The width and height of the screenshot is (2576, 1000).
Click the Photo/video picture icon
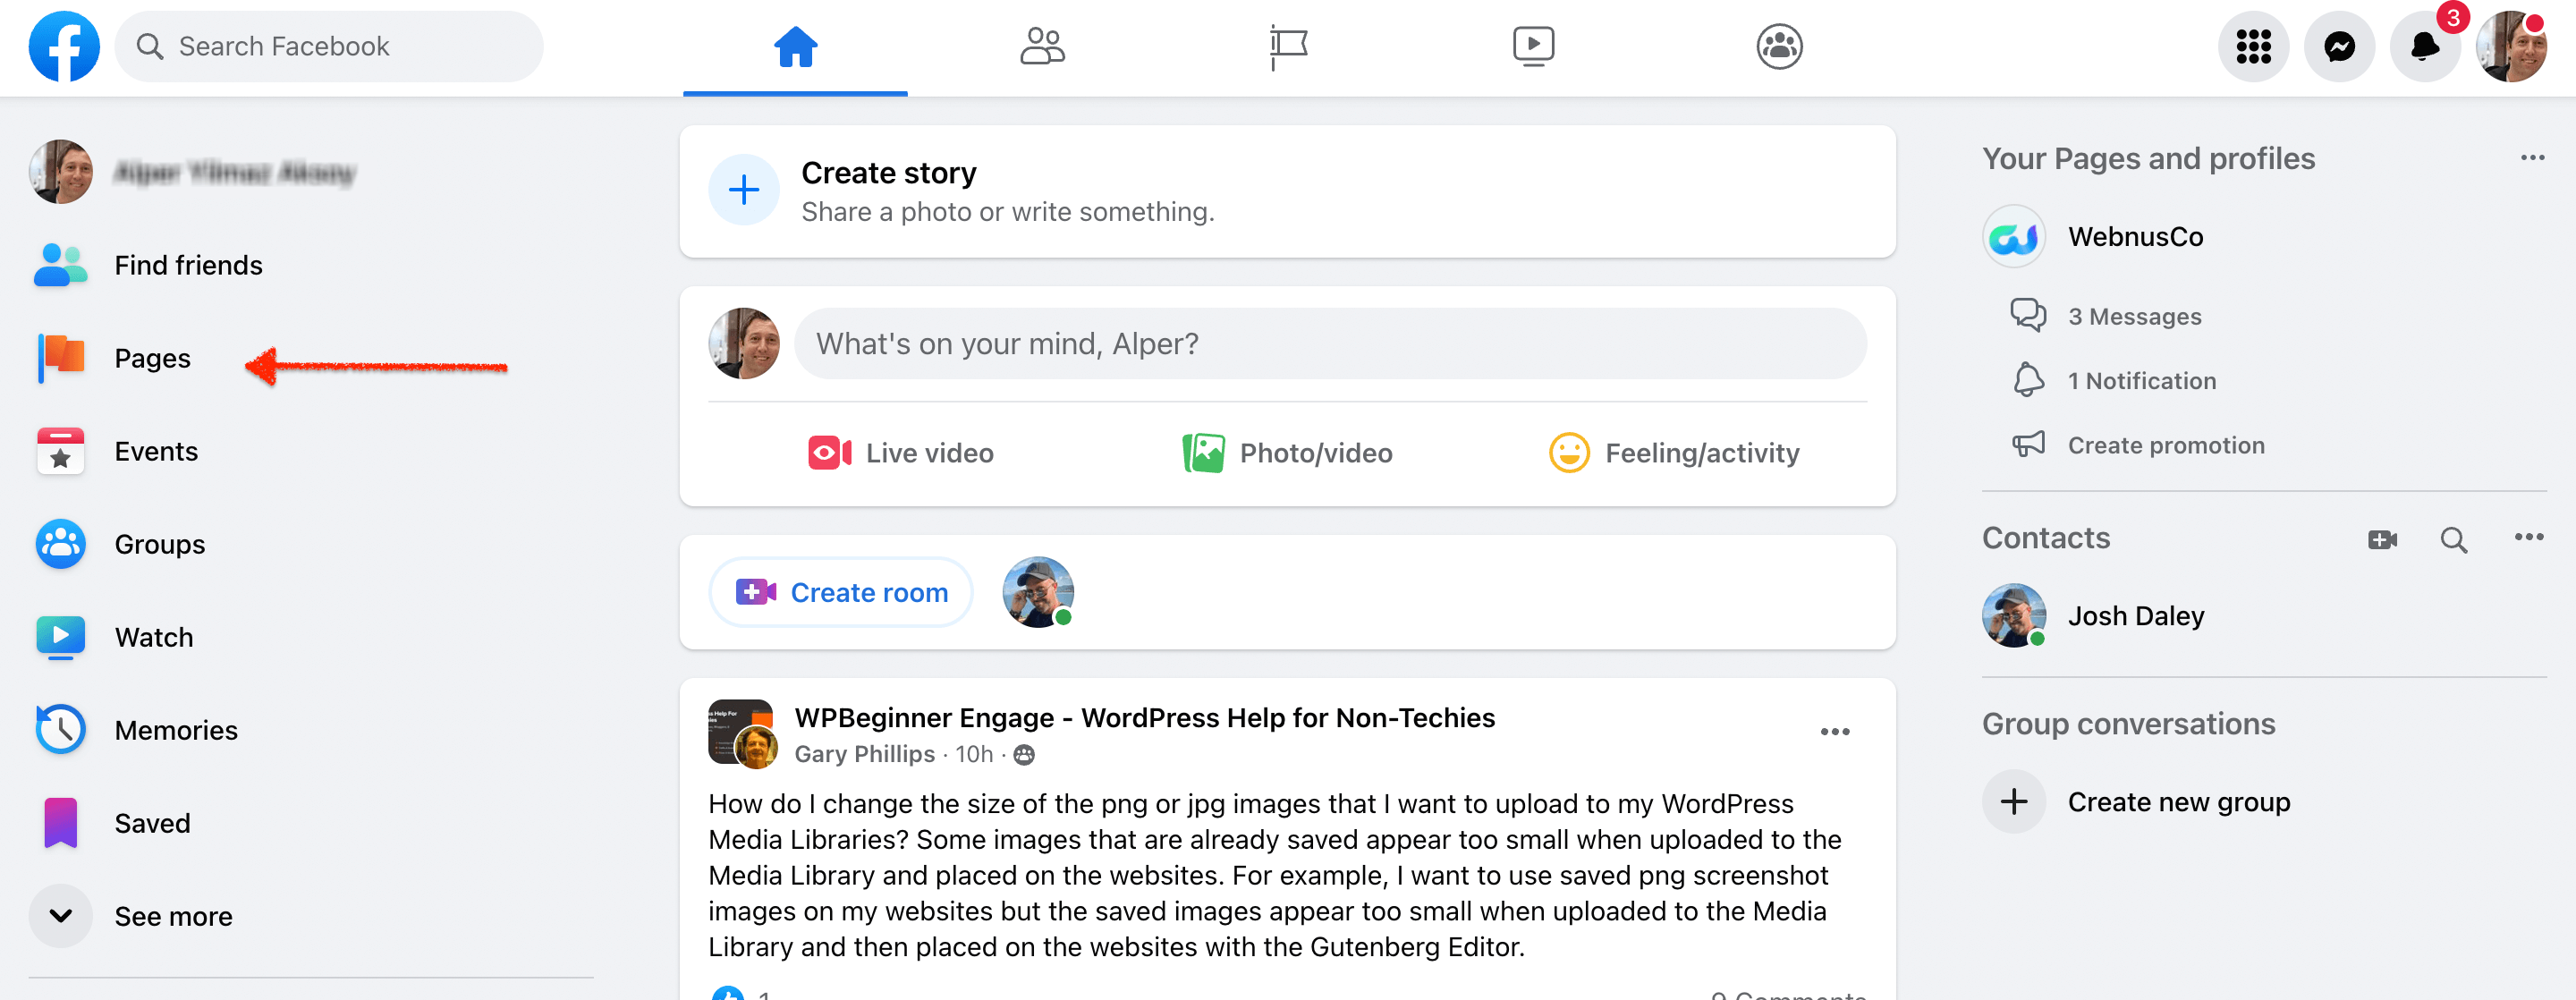tap(1203, 453)
